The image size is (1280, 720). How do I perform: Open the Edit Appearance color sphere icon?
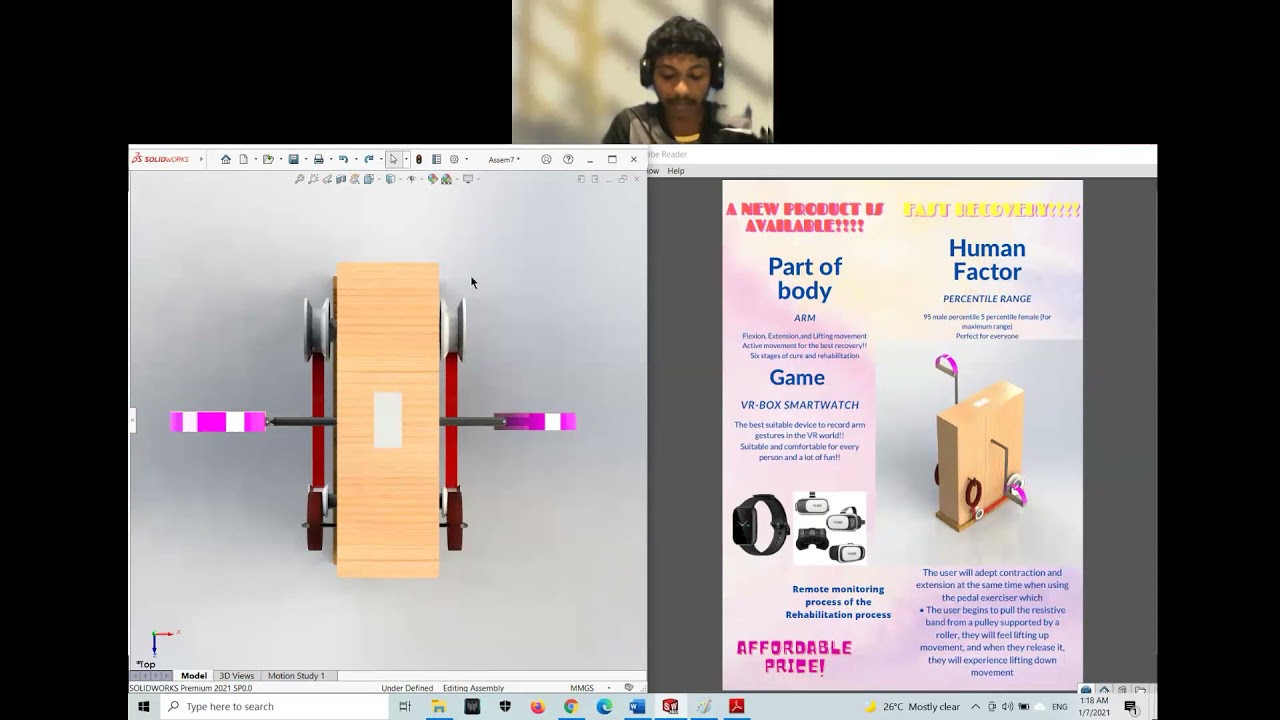pyautogui.click(x=433, y=179)
